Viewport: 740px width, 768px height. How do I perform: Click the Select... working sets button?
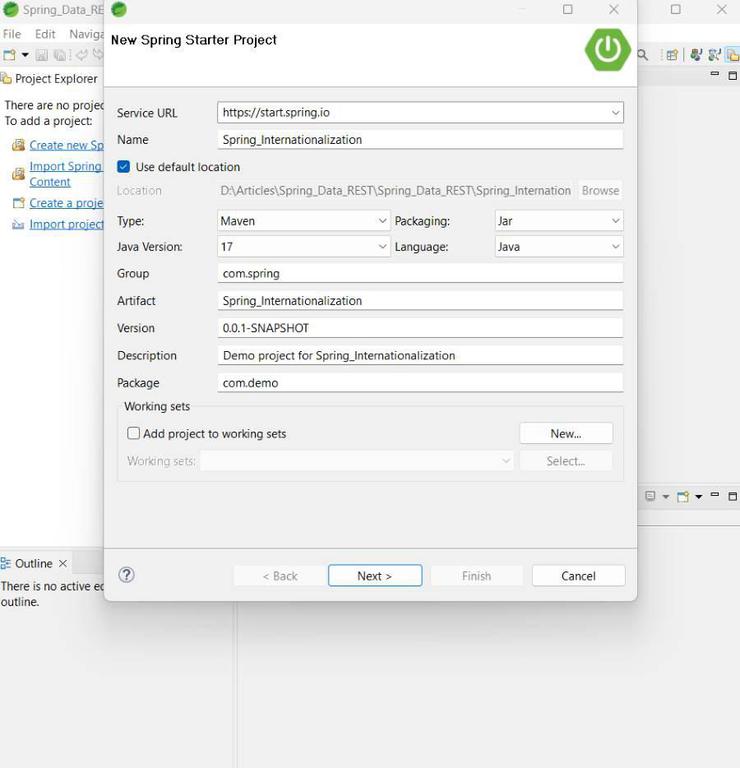point(566,461)
